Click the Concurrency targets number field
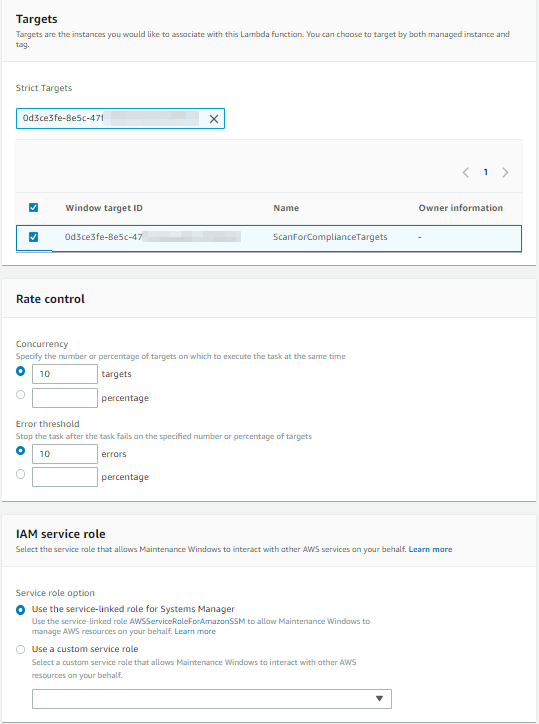The height and width of the screenshot is (724, 539). (x=65, y=374)
